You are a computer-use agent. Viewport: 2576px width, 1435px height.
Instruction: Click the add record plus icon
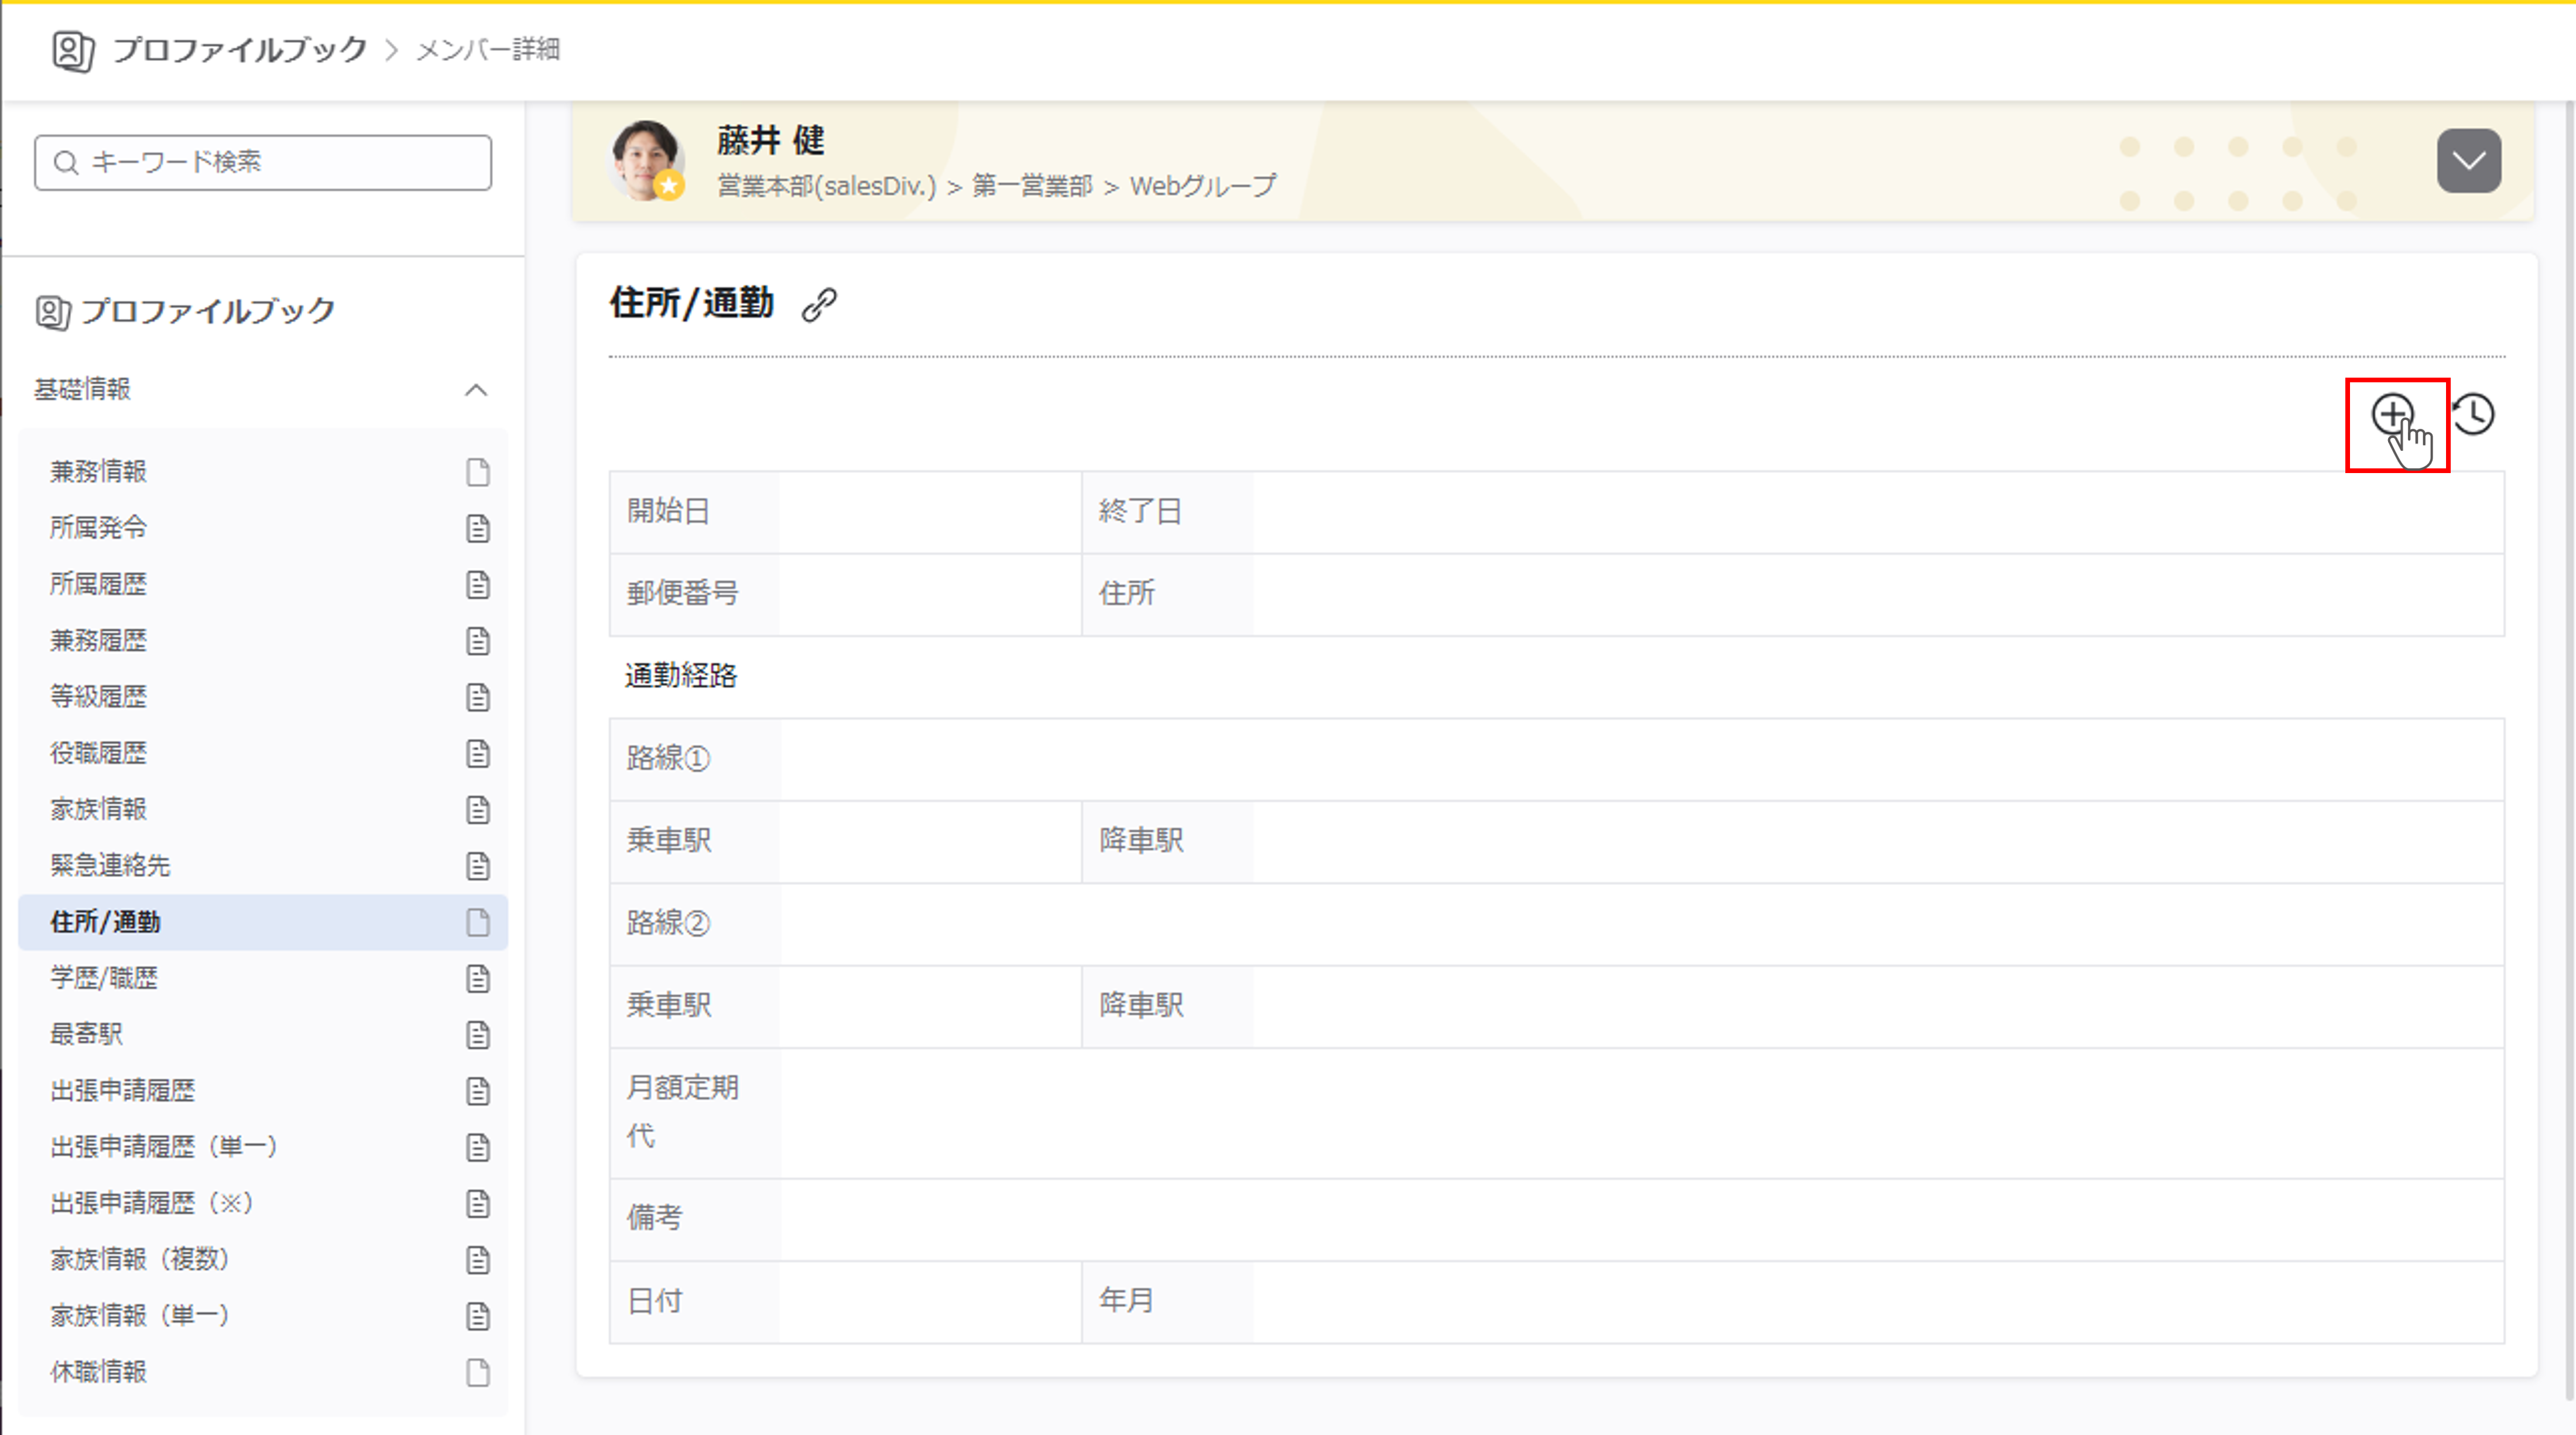(x=2392, y=414)
